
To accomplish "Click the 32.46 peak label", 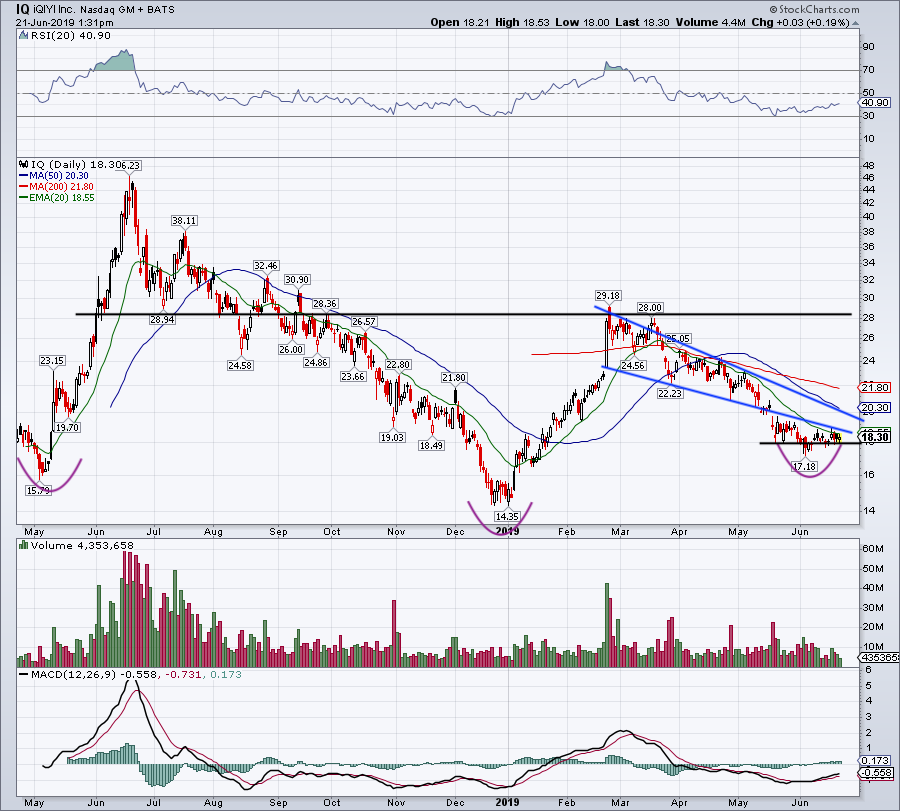I will click(266, 265).
